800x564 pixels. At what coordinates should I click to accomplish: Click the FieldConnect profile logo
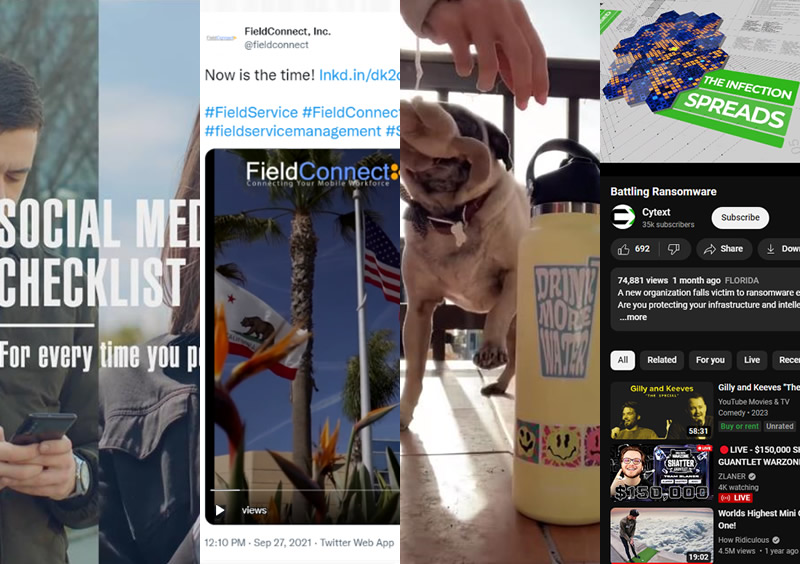pyautogui.click(x=221, y=38)
